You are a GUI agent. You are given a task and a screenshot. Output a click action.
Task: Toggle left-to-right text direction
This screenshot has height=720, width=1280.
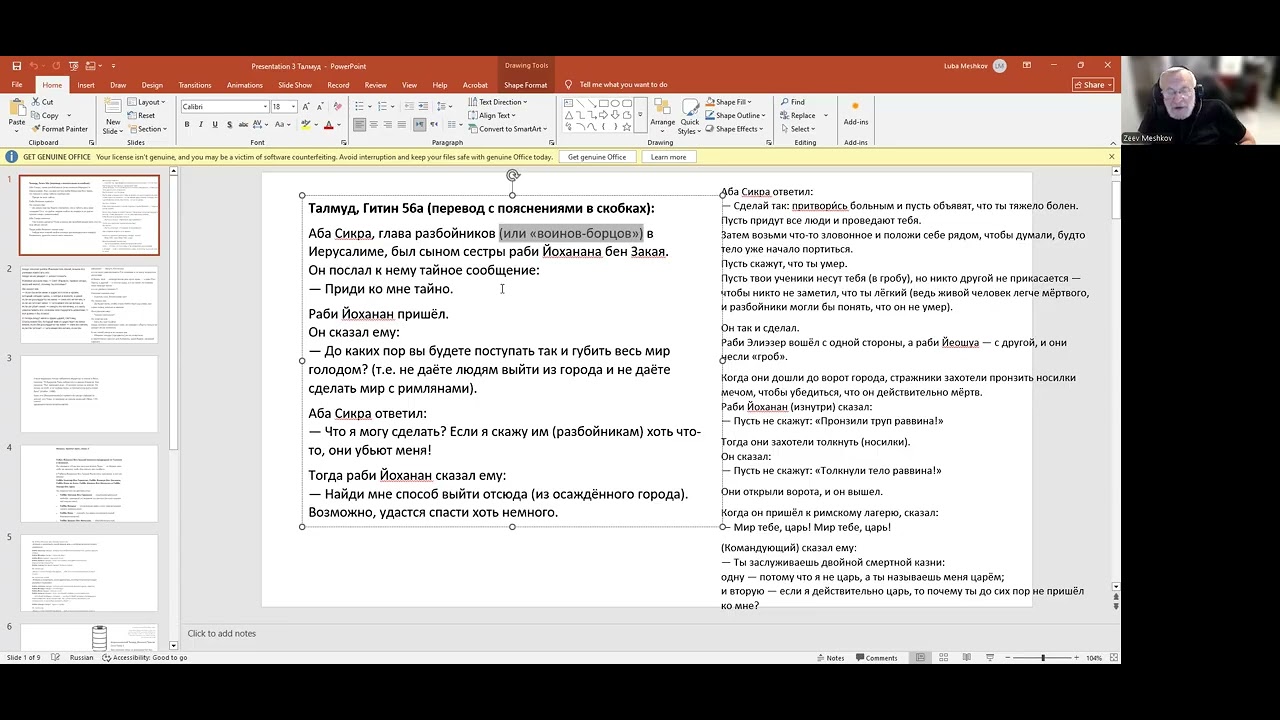coord(419,125)
